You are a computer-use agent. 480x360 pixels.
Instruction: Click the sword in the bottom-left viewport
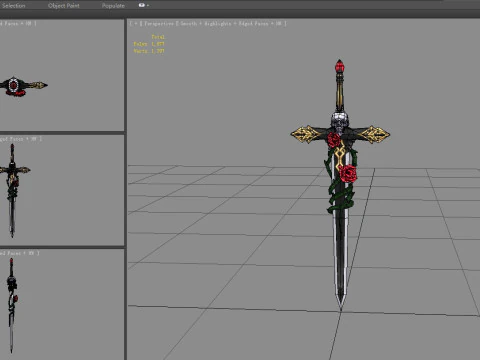click(x=12, y=305)
